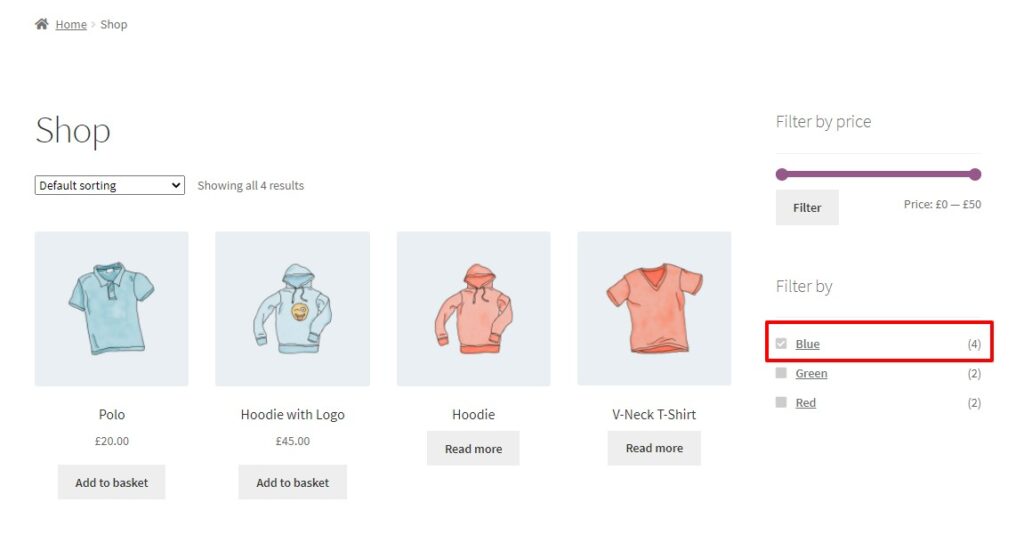This screenshot has height=543, width=1024.
Task: Click the minimum price slider handle
Action: point(782,174)
